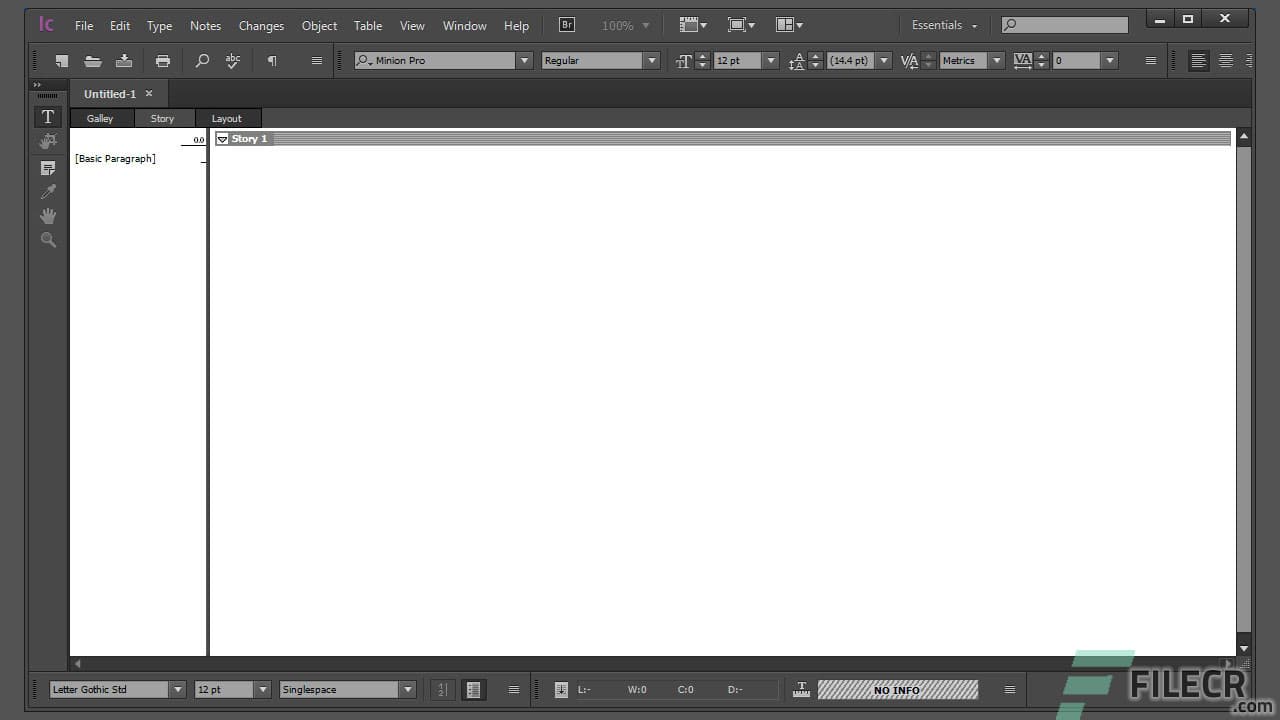Collapse the Story 1 header triangle
Image resolution: width=1280 pixels, height=720 pixels.
[222, 138]
